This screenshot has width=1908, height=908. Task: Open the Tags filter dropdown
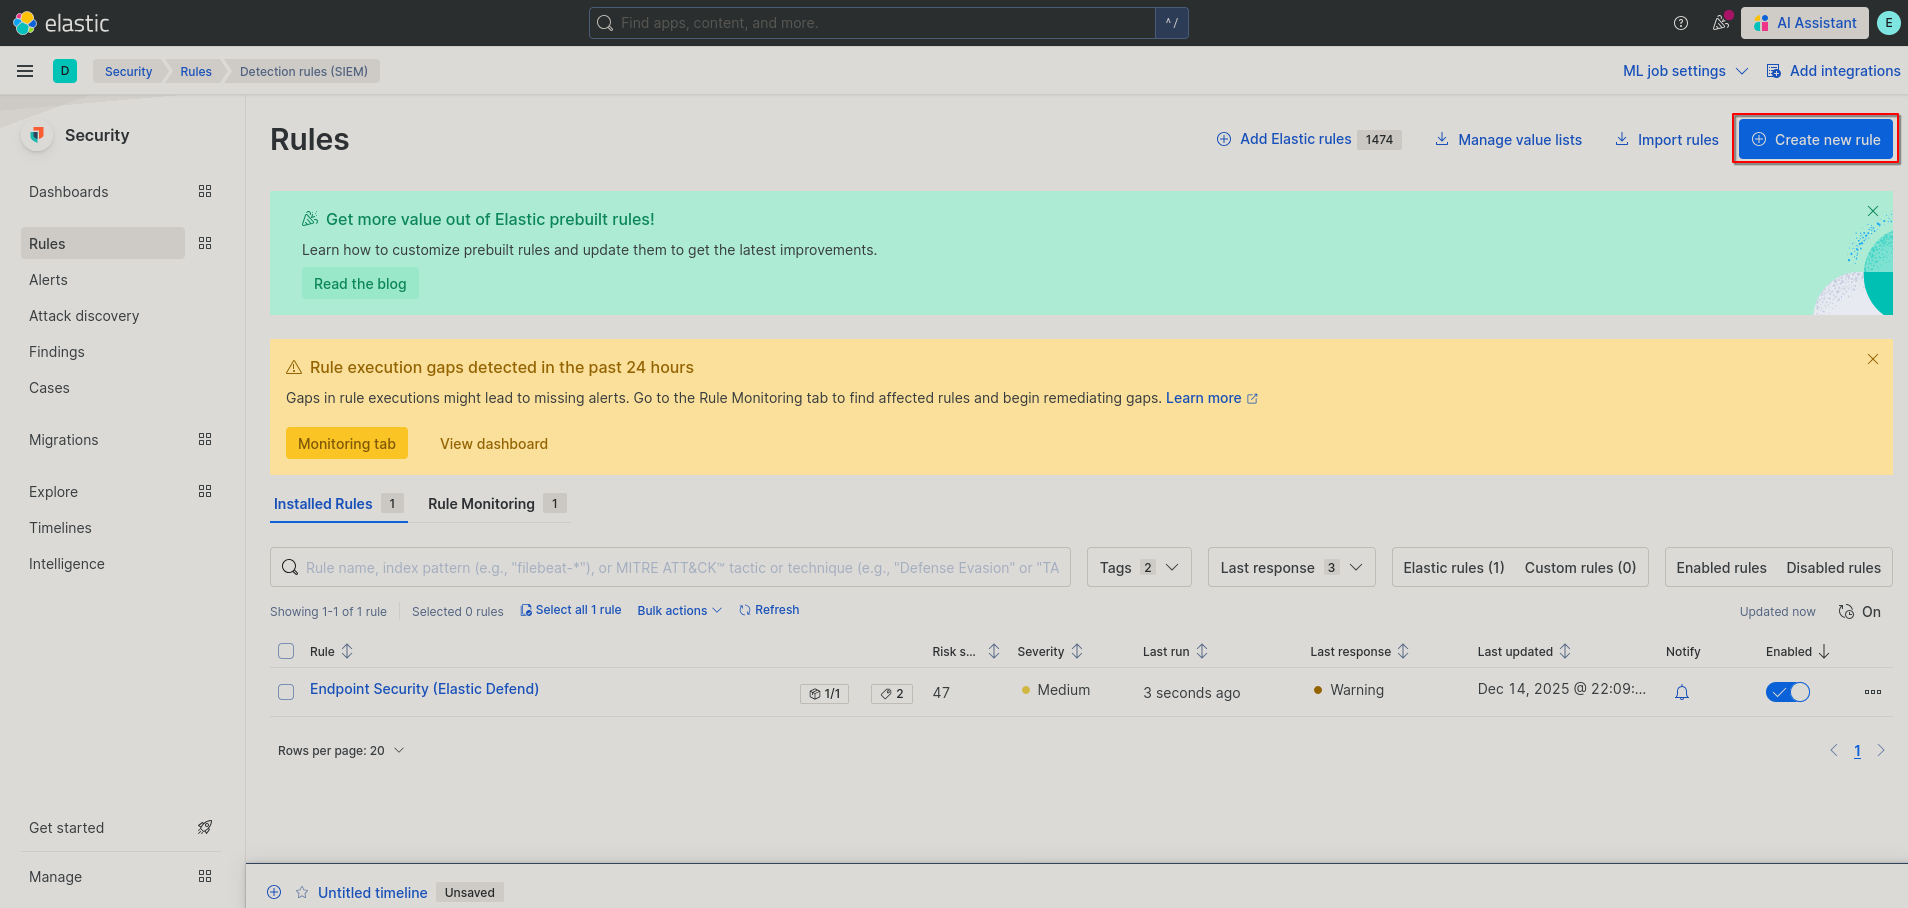(1139, 567)
